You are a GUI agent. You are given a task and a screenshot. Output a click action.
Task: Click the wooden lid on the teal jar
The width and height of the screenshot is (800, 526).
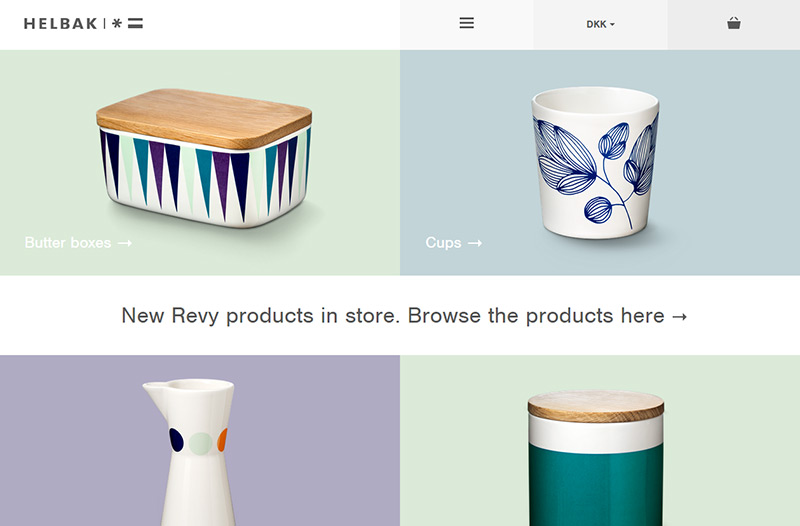coord(596,407)
